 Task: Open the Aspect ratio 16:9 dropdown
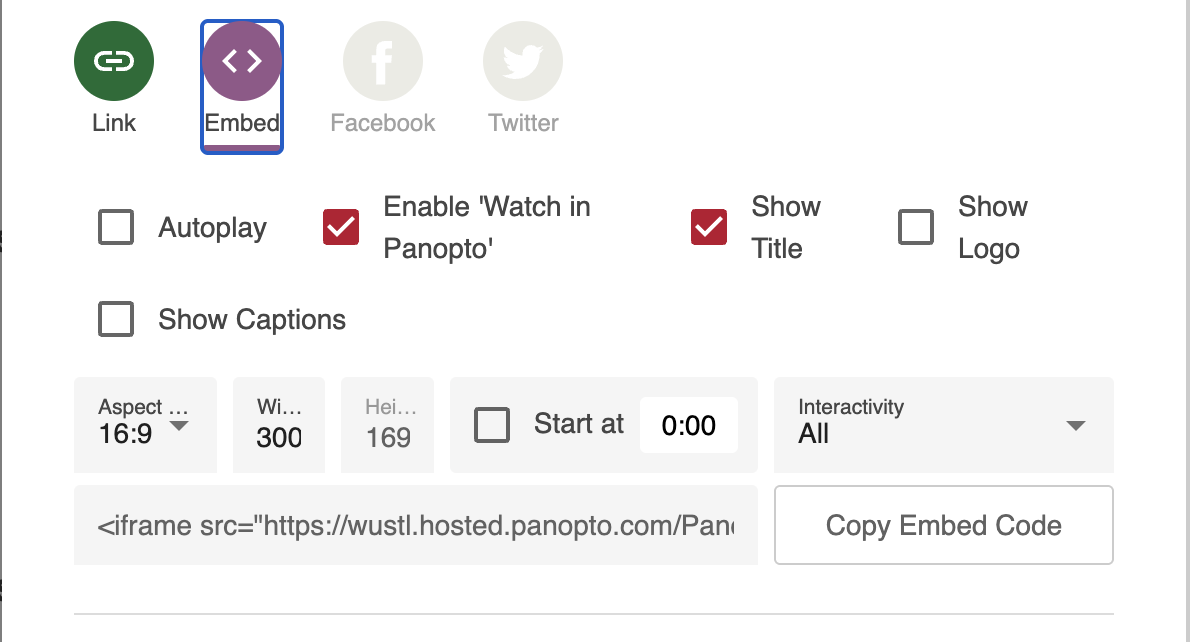point(145,425)
